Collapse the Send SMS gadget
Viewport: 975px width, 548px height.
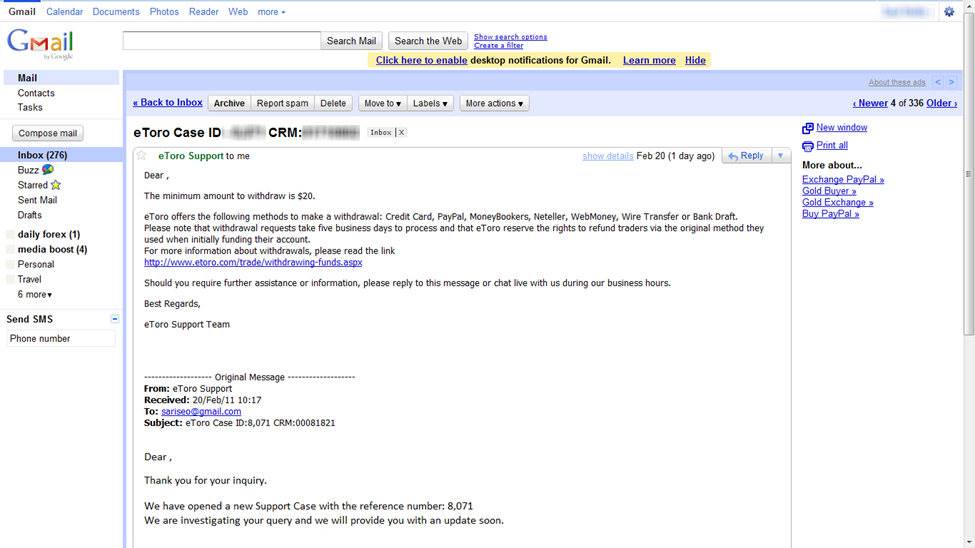pos(115,318)
